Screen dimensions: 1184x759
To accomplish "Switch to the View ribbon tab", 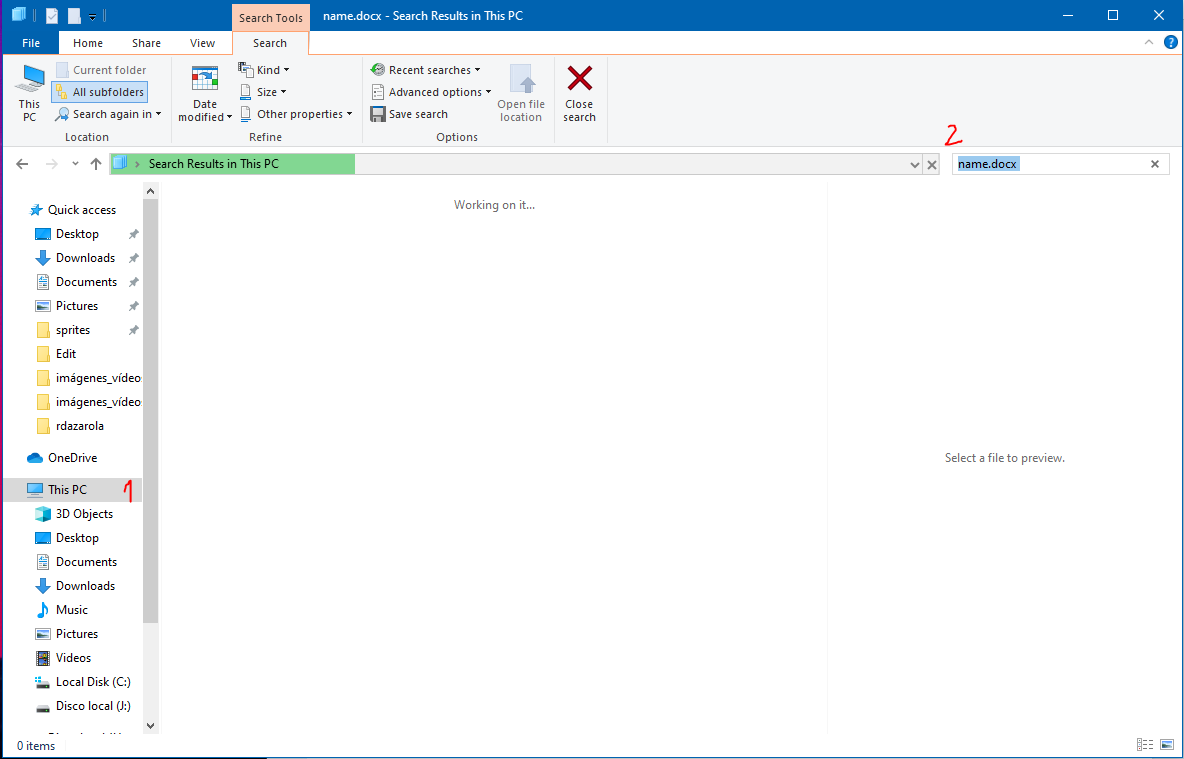I will tap(202, 43).
